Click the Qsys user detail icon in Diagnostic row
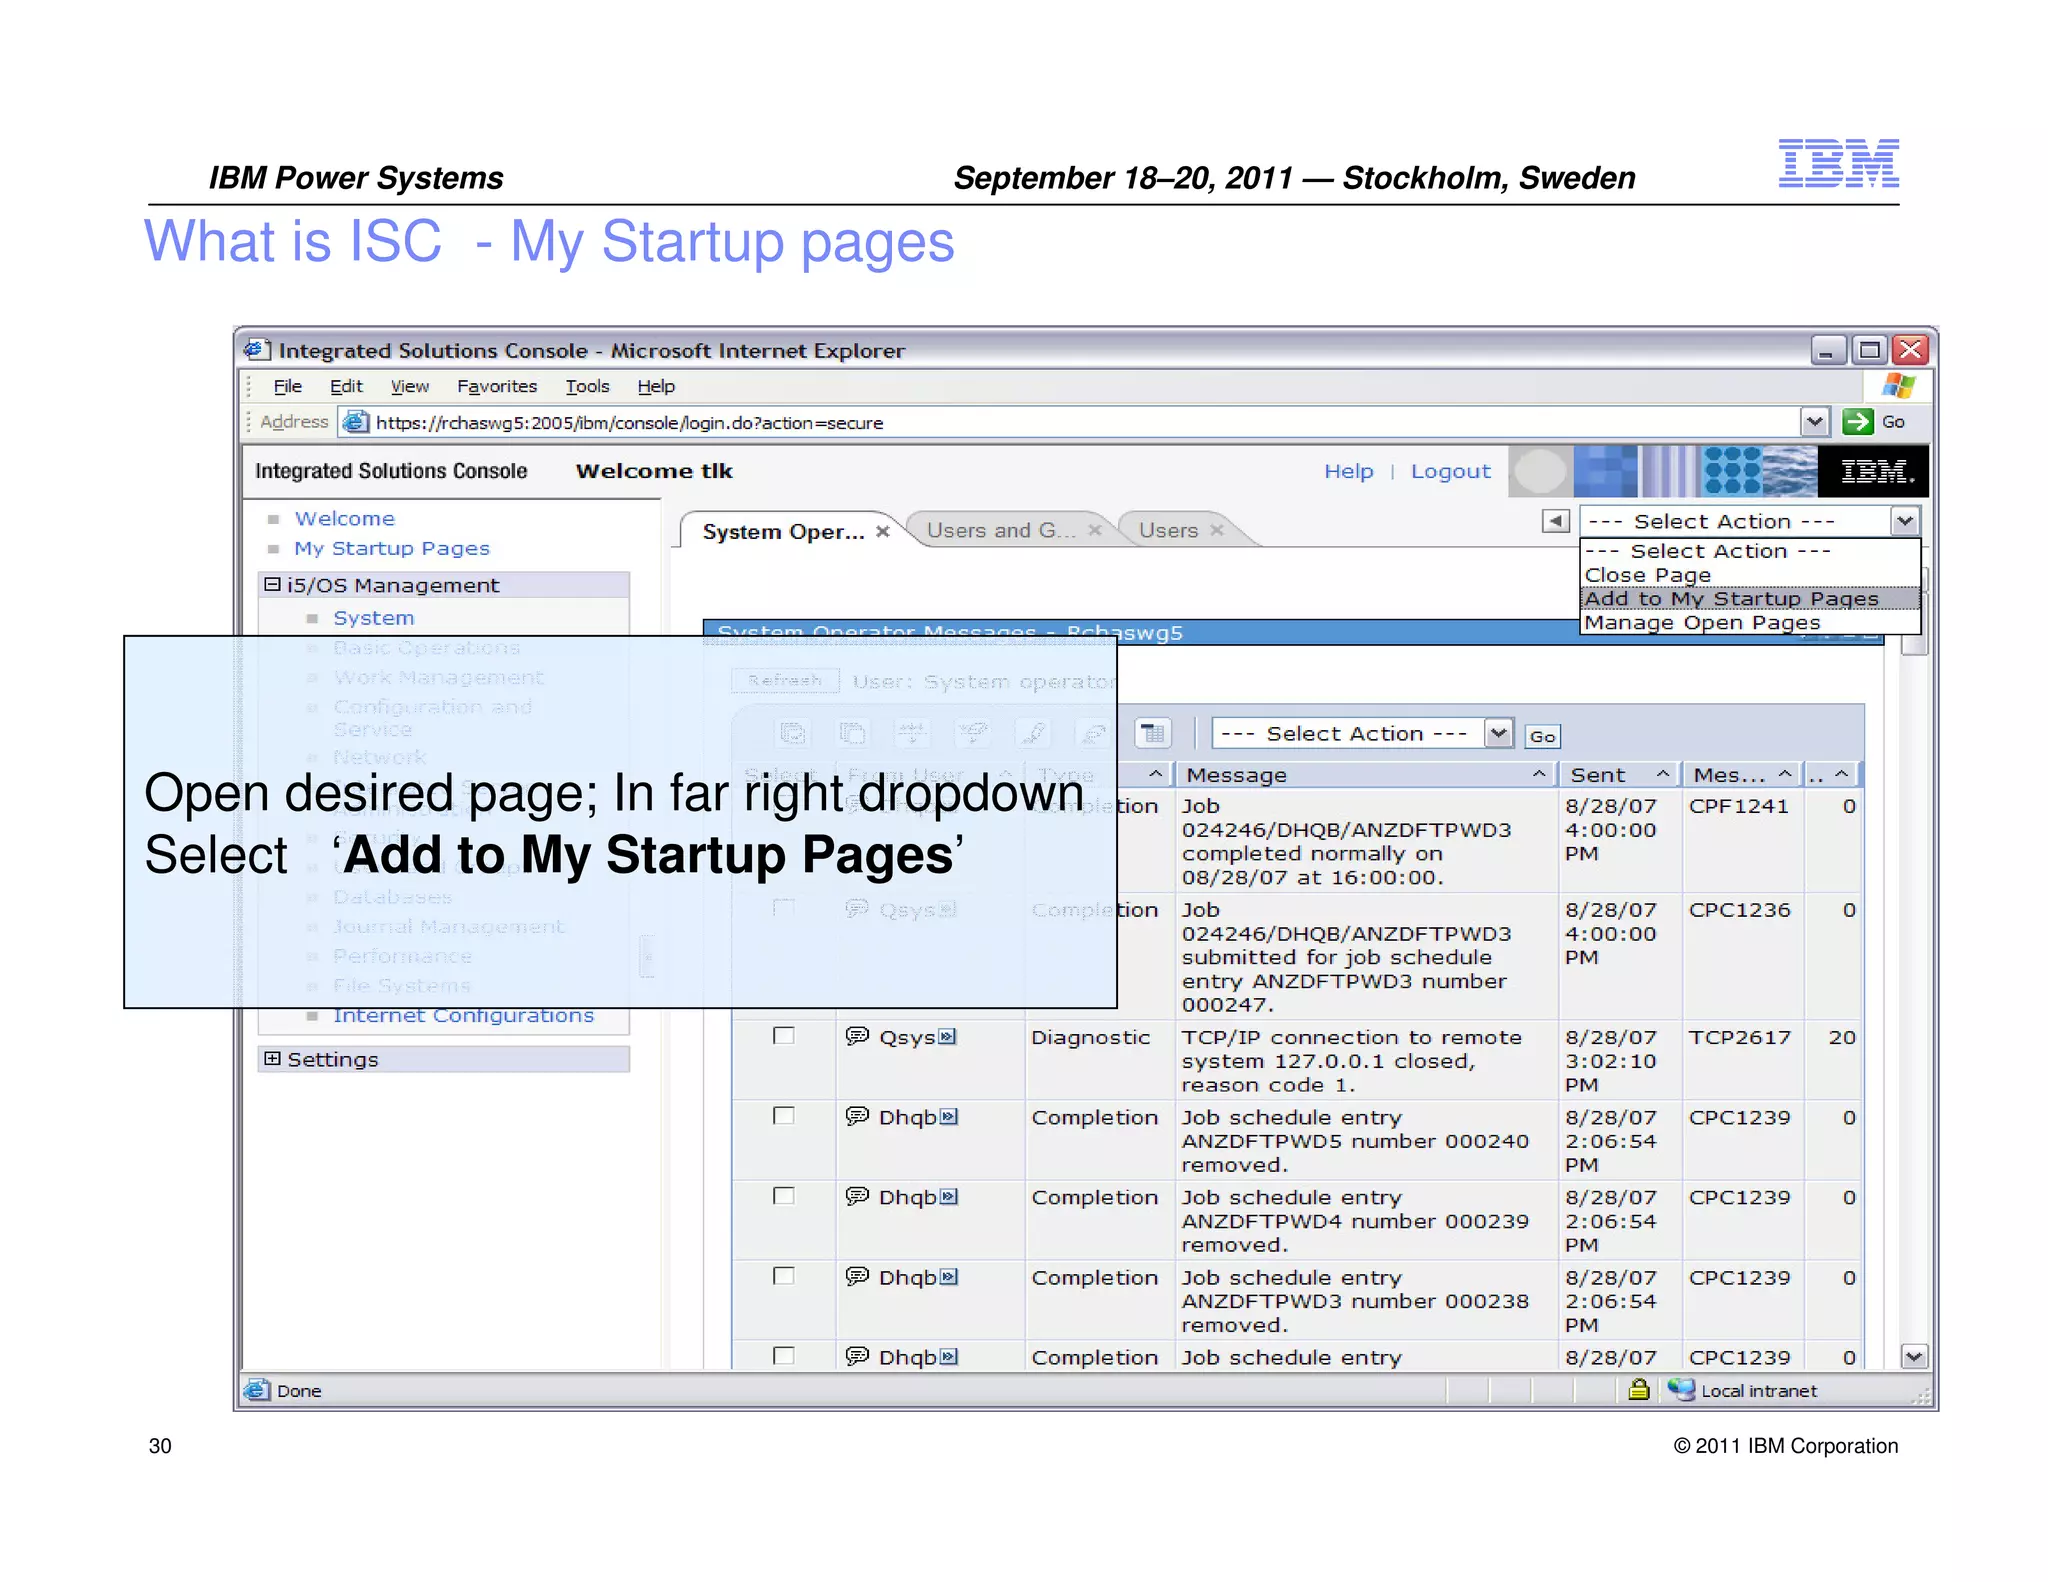 [x=947, y=1037]
